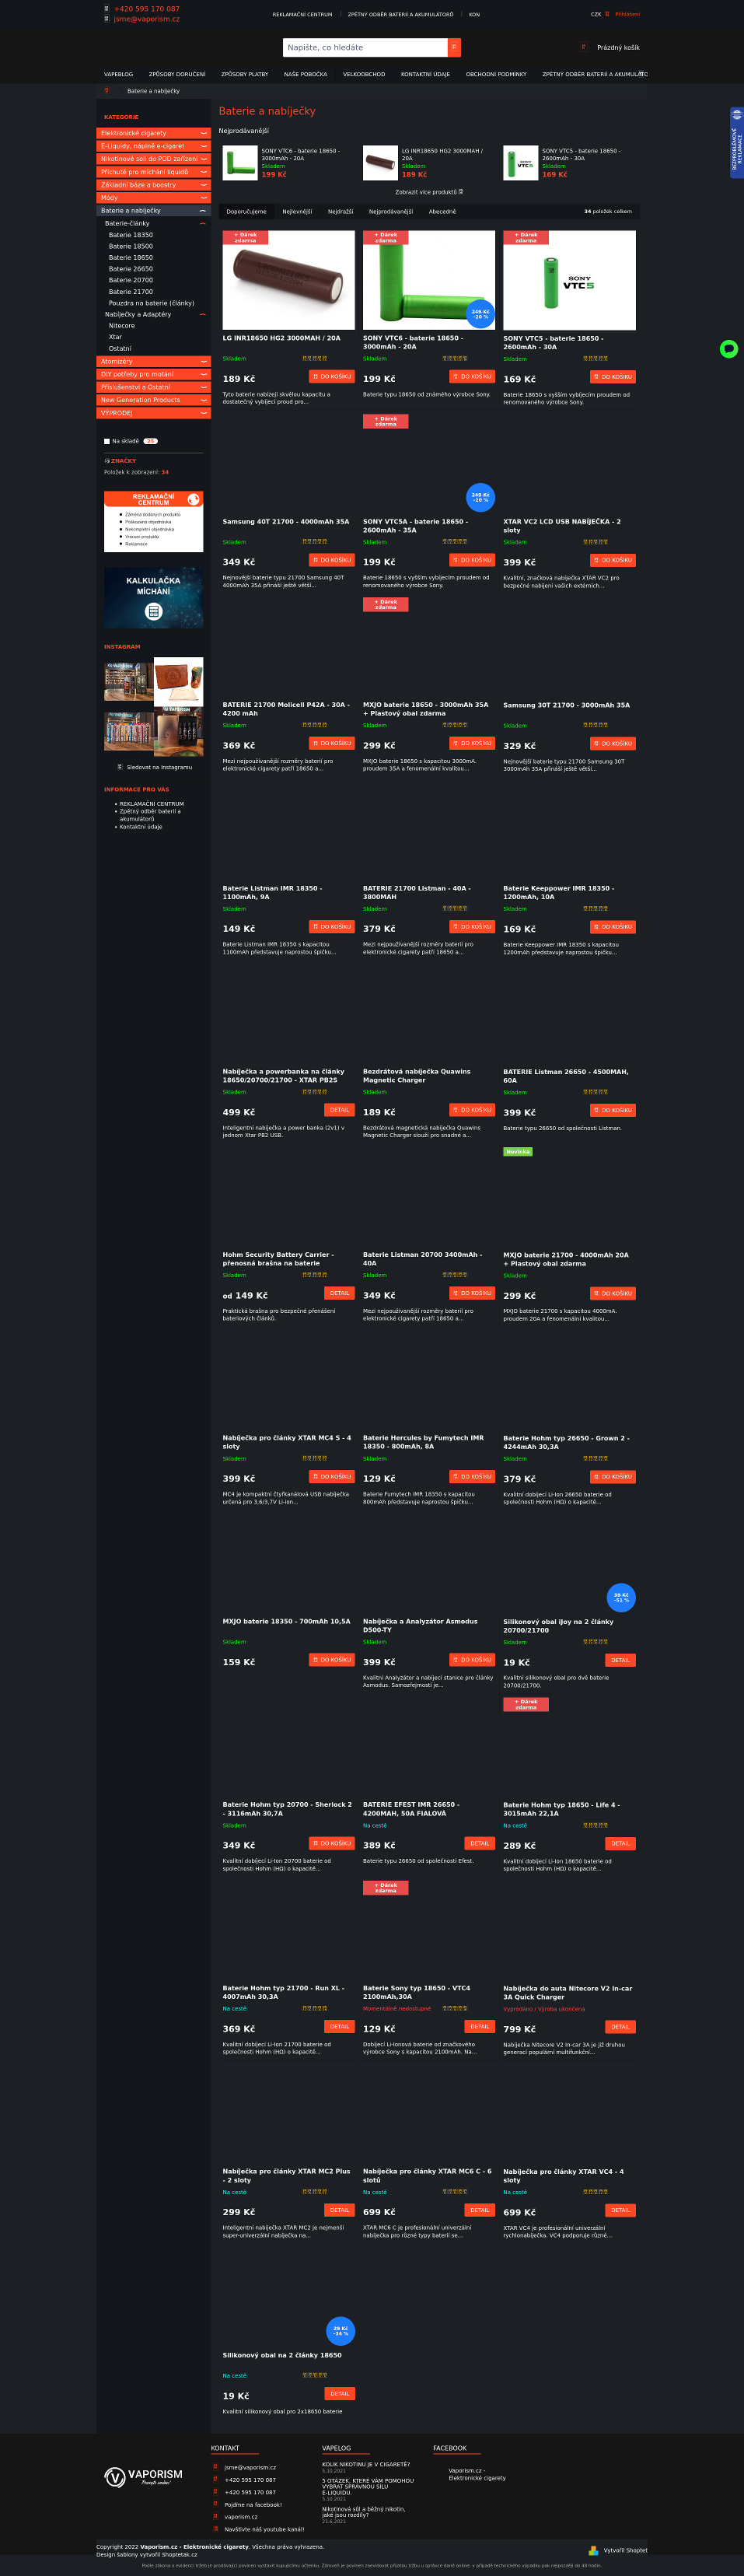Click star rating of LG INR18650 HG2
This screenshot has width=744, height=2576.
(315, 358)
